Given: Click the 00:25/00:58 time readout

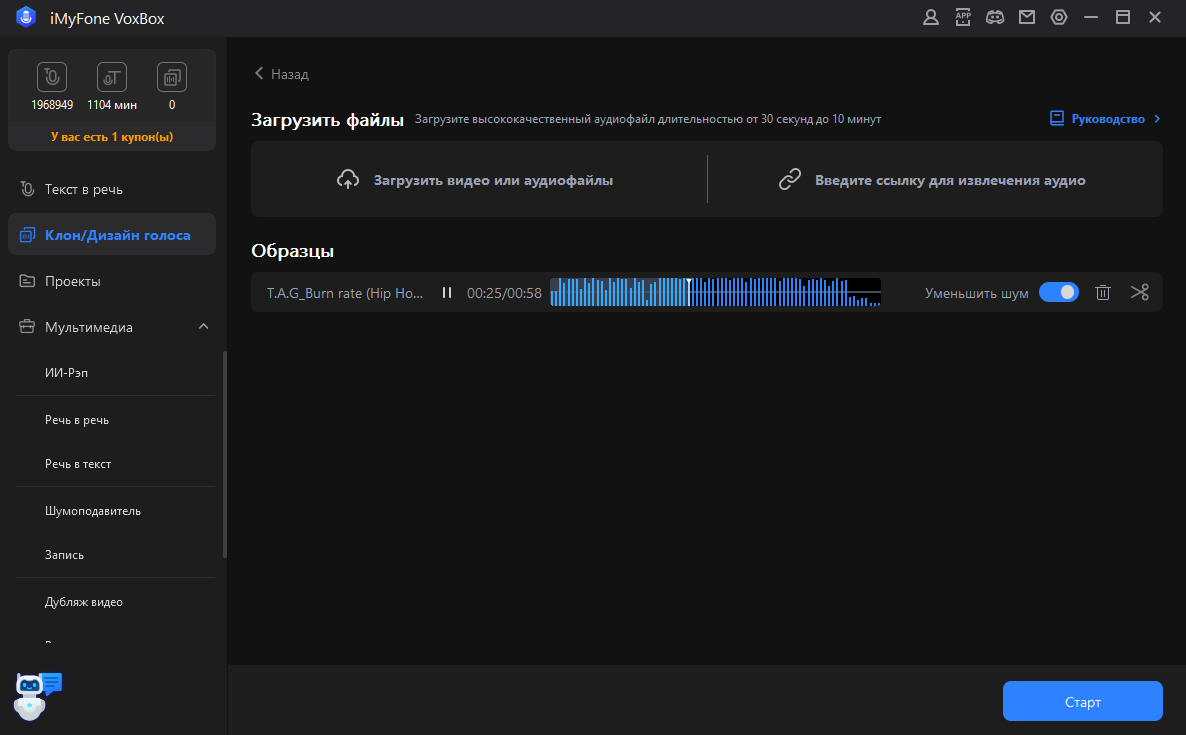Looking at the screenshot, I should point(504,293).
